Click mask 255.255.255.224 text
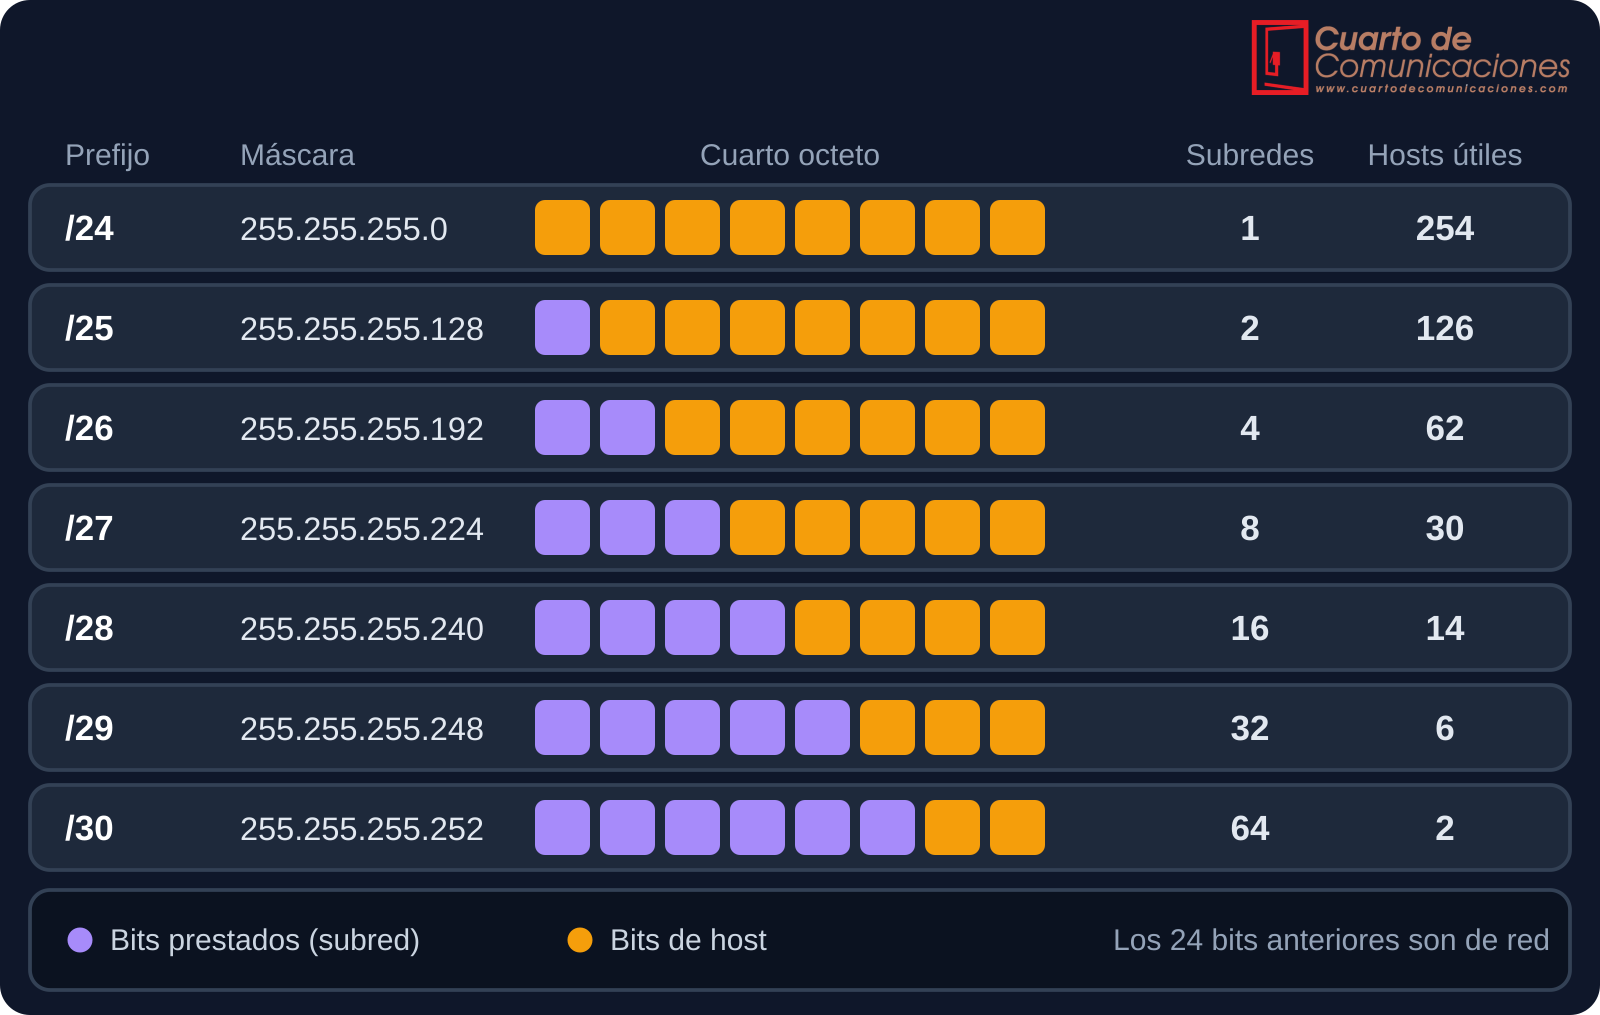 pyautogui.click(x=362, y=528)
